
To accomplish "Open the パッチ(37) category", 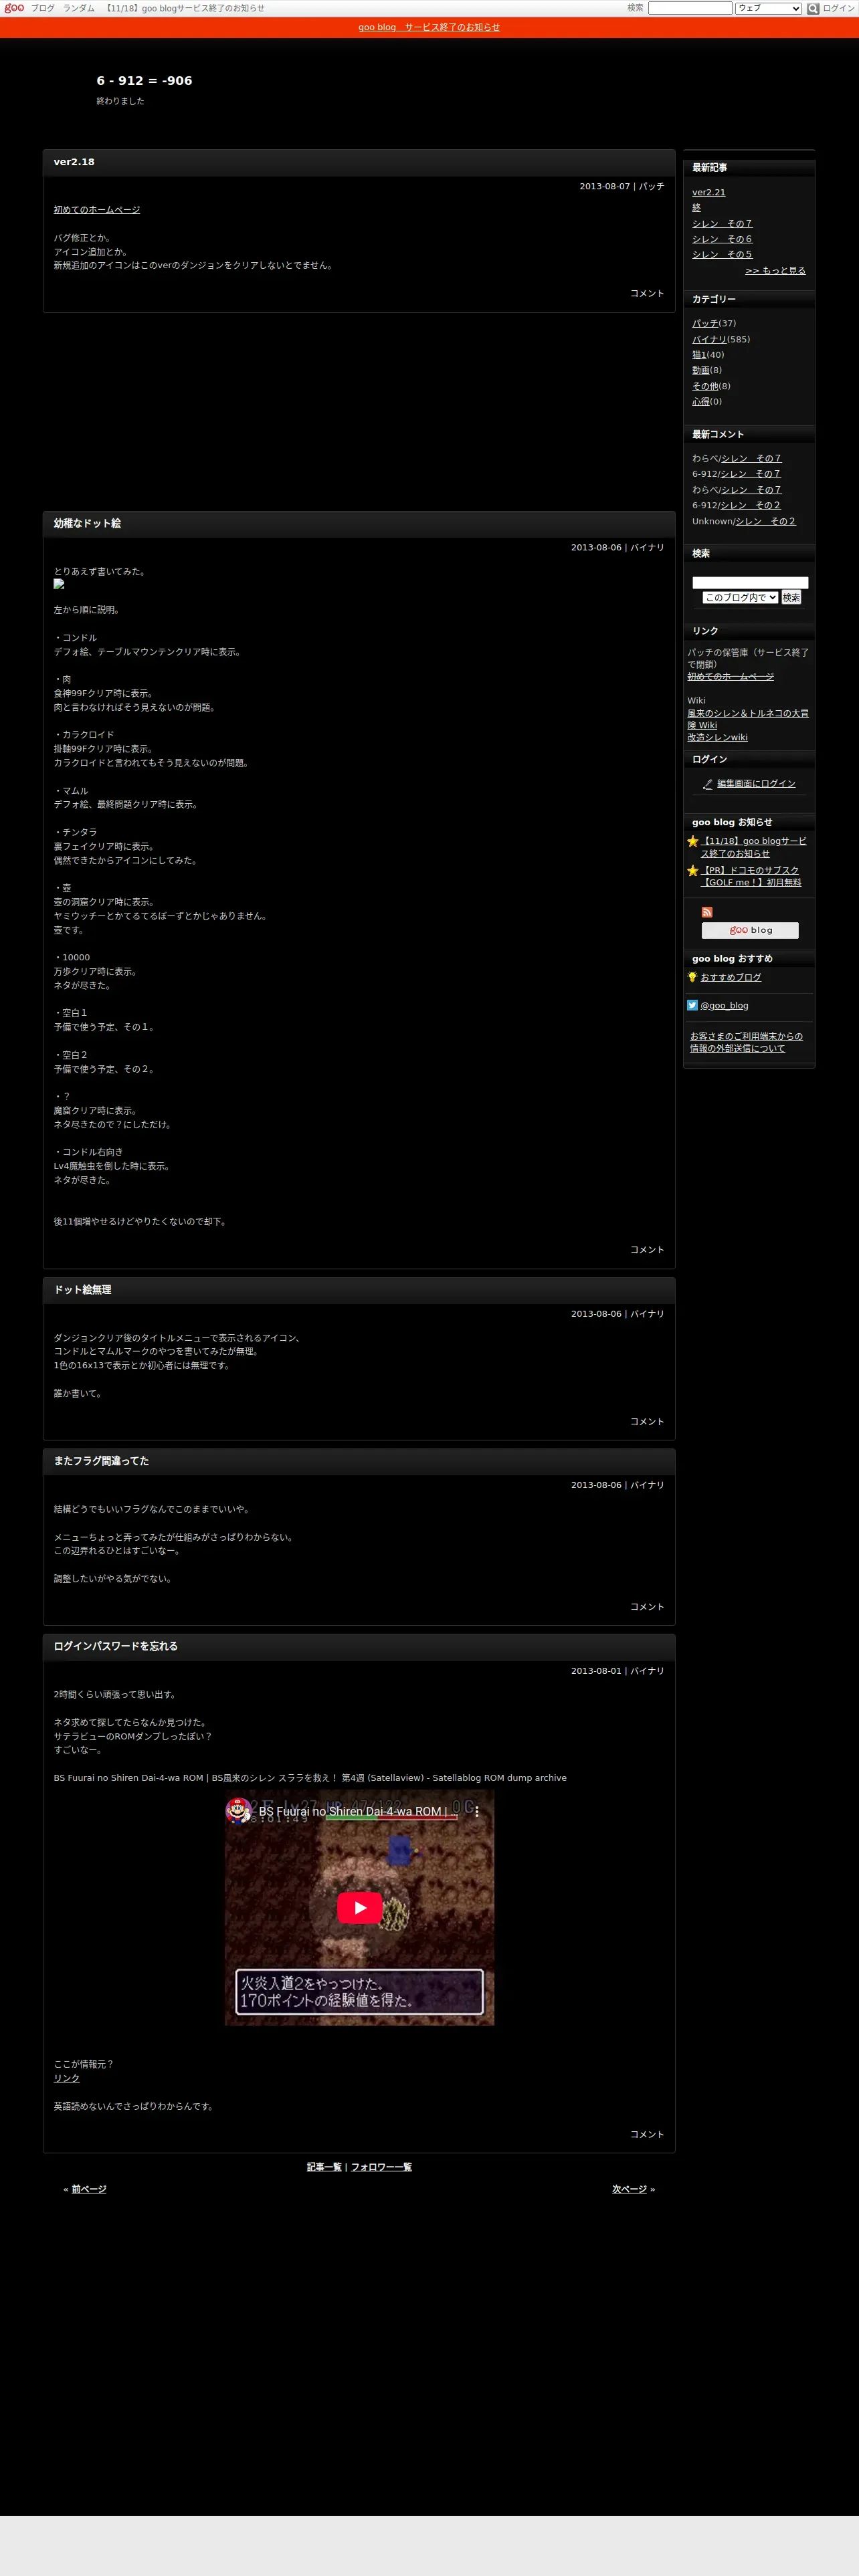I will pos(705,323).
